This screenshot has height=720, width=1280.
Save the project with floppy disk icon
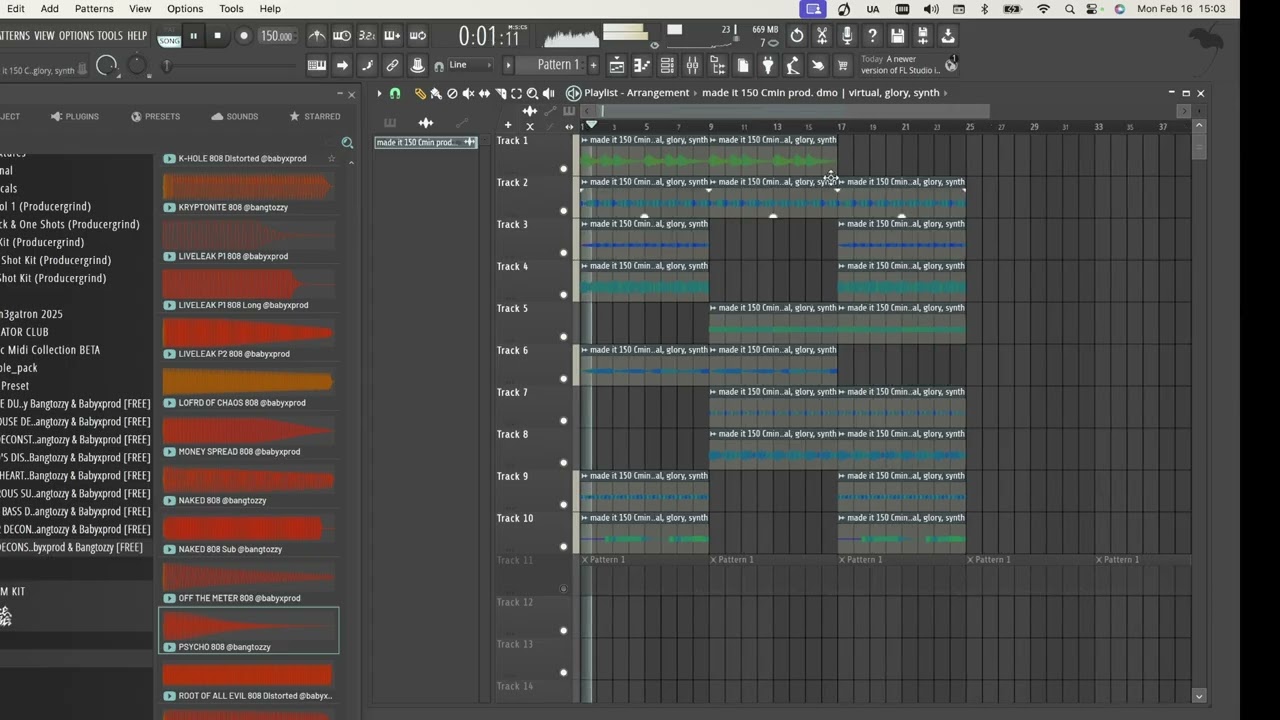(x=897, y=36)
